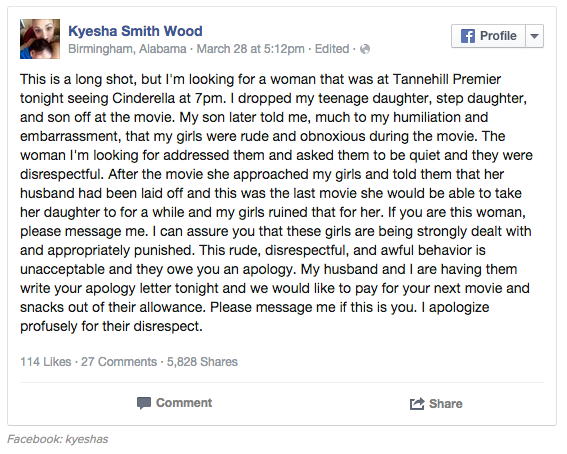Click the Birmingham, Alabama location link

click(x=127, y=49)
